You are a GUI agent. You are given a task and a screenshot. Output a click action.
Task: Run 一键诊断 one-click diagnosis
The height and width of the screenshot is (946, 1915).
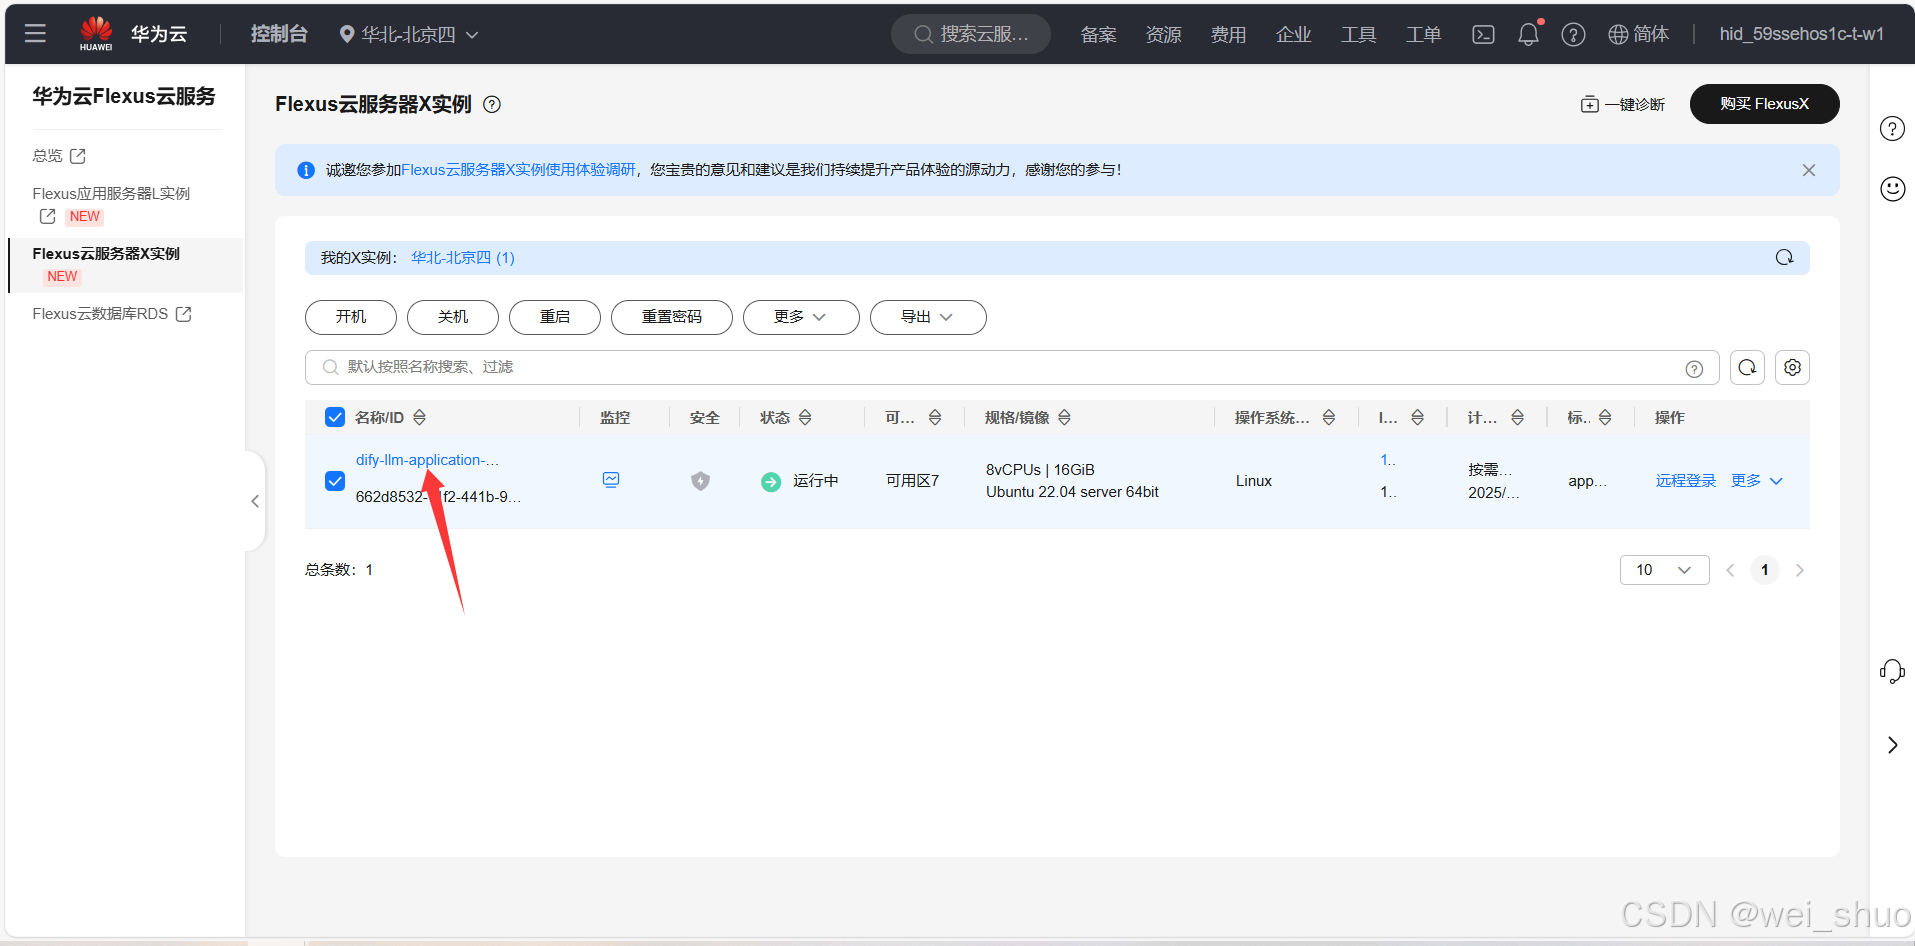pos(1622,104)
